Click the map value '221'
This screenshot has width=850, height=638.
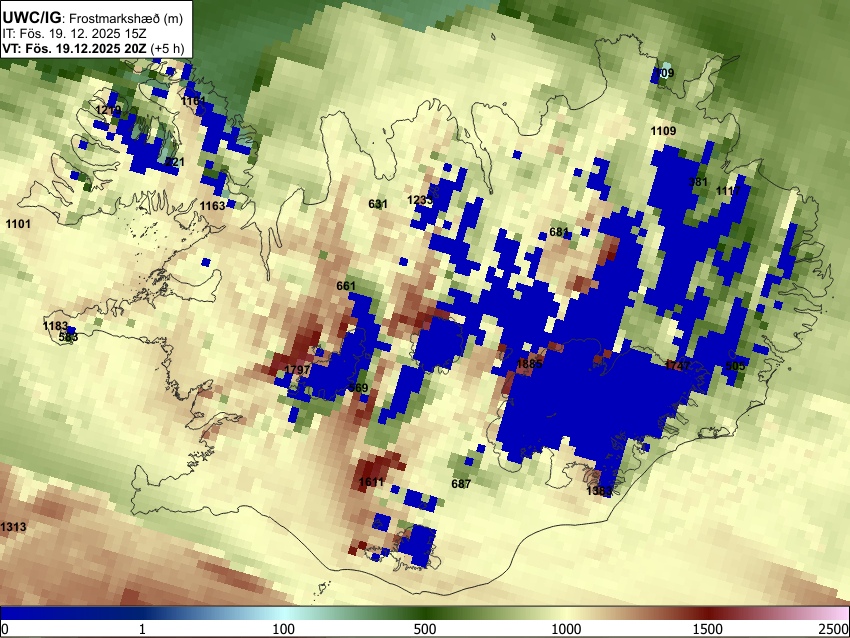pos(175,162)
